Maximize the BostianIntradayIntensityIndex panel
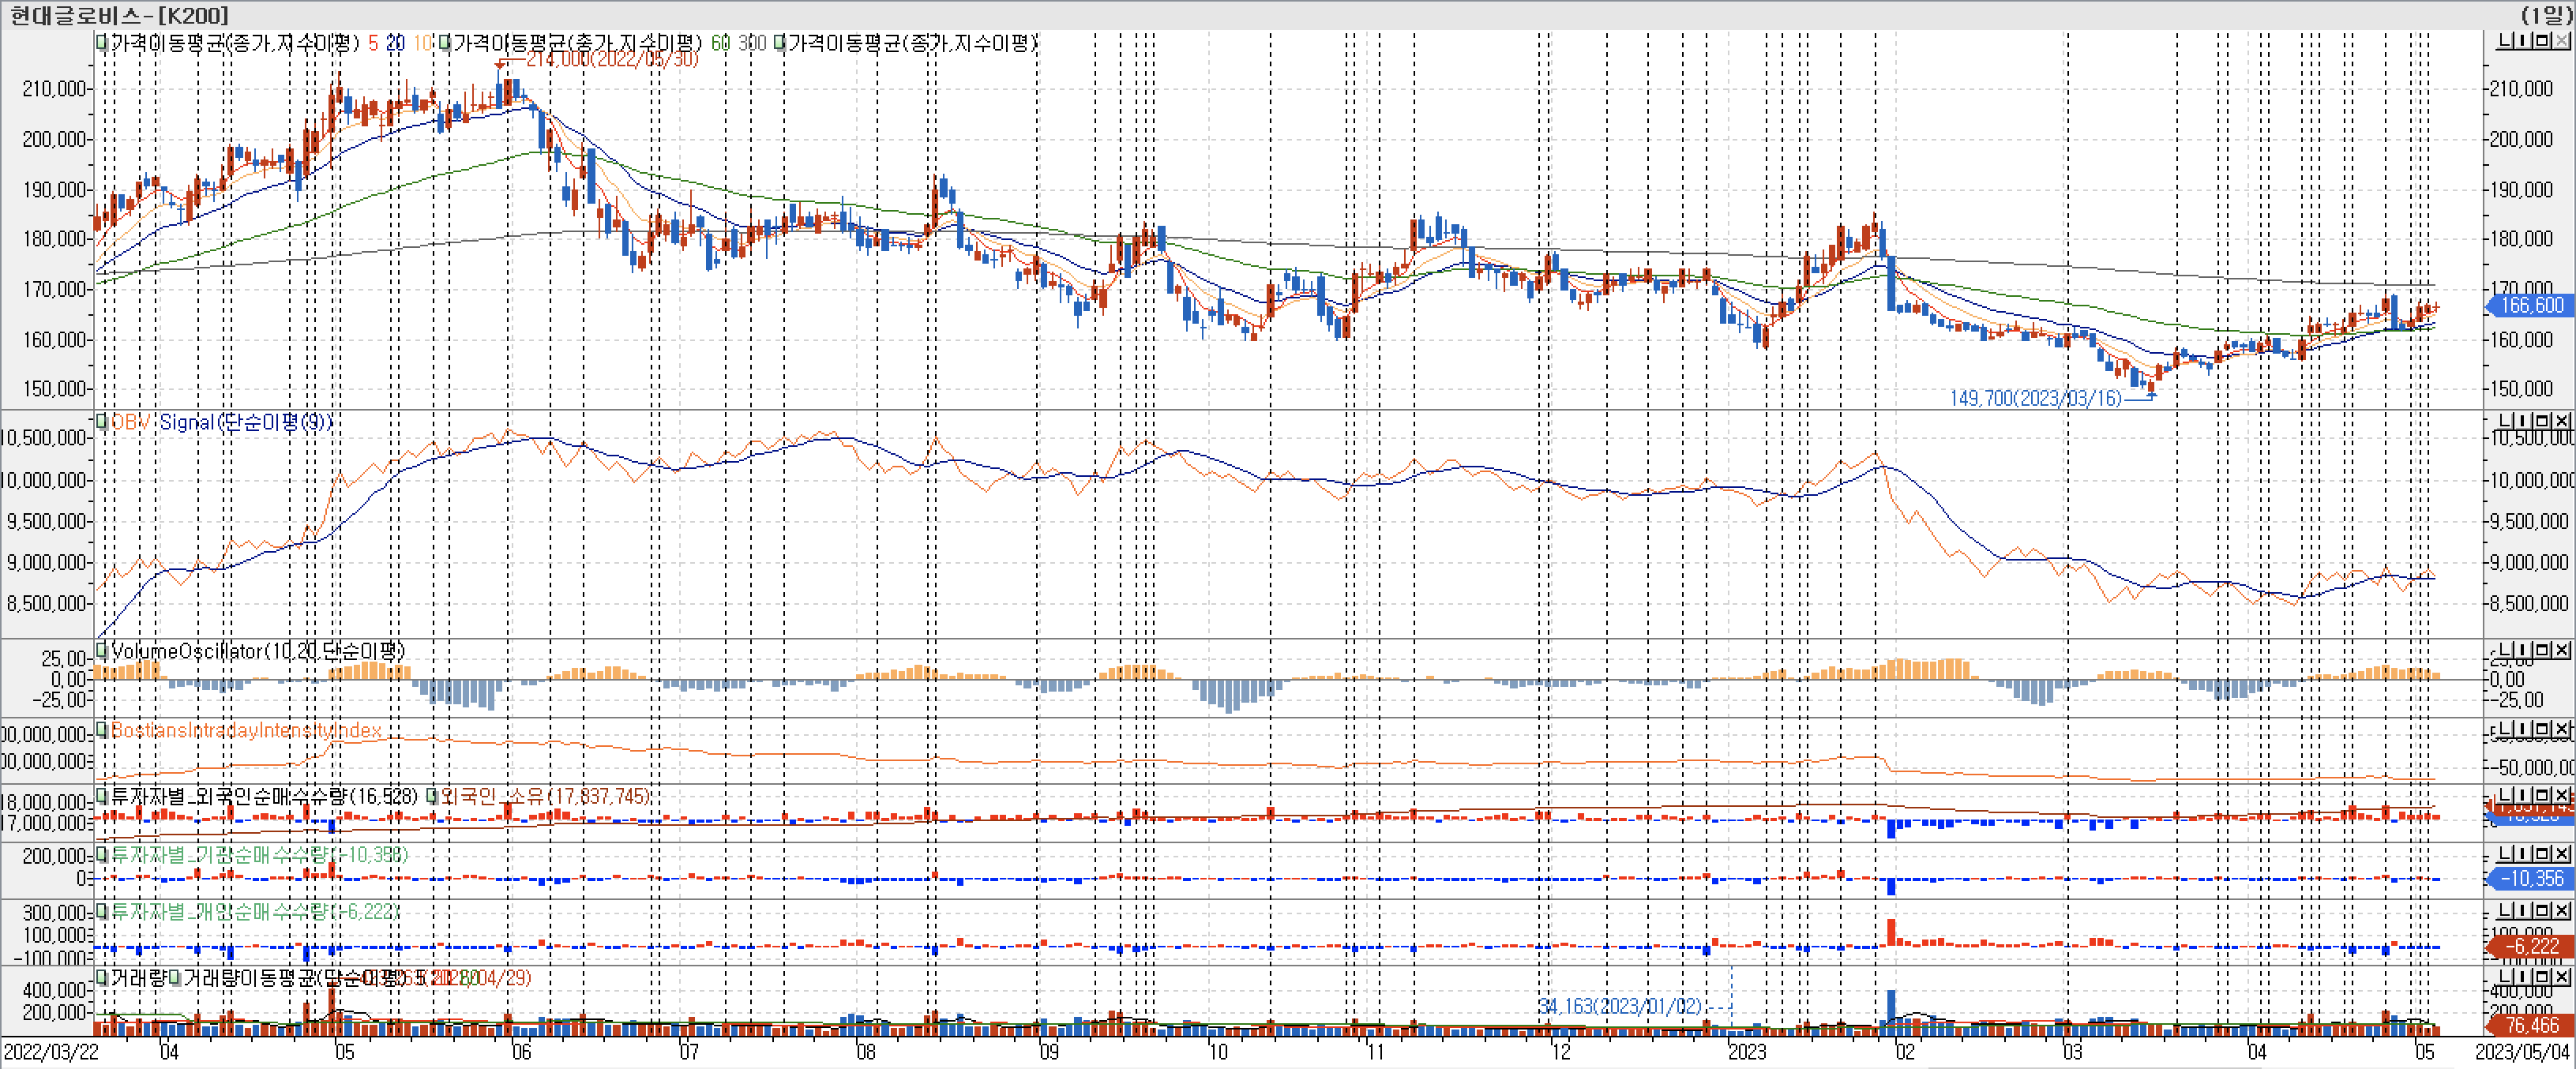 coord(2542,730)
